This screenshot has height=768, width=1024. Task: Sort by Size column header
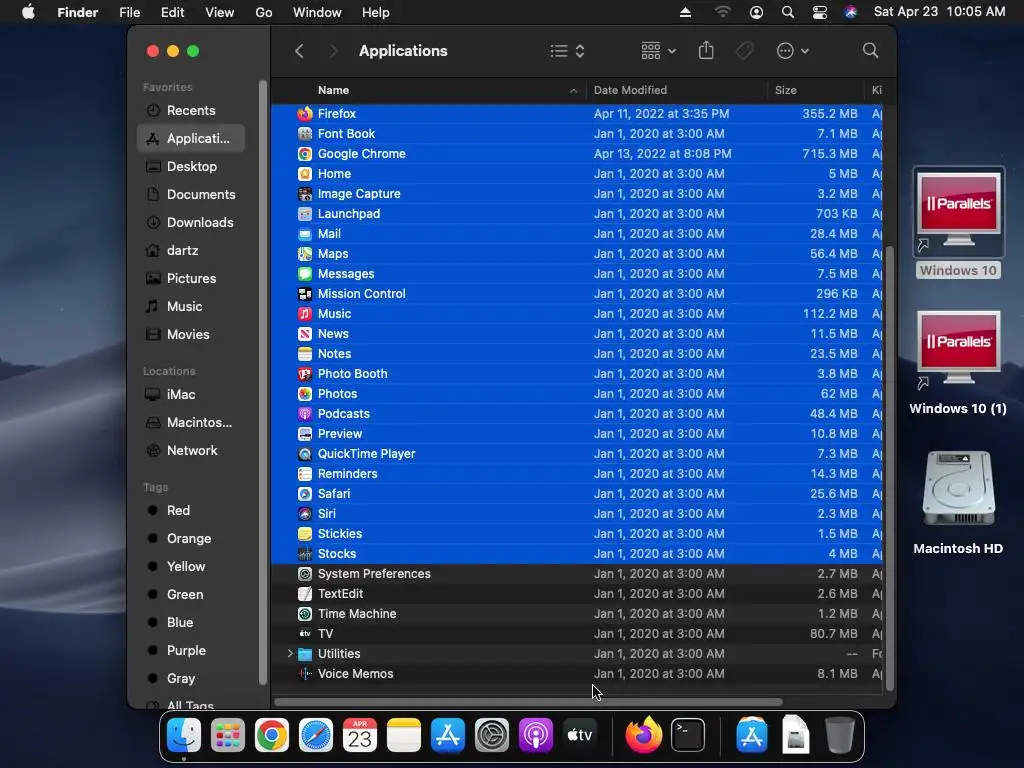point(816,90)
